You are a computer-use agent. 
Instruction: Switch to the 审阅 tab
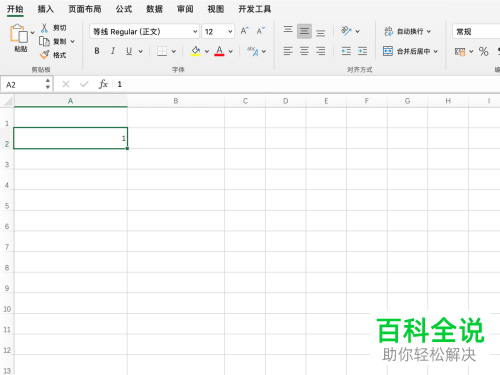(185, 9)
